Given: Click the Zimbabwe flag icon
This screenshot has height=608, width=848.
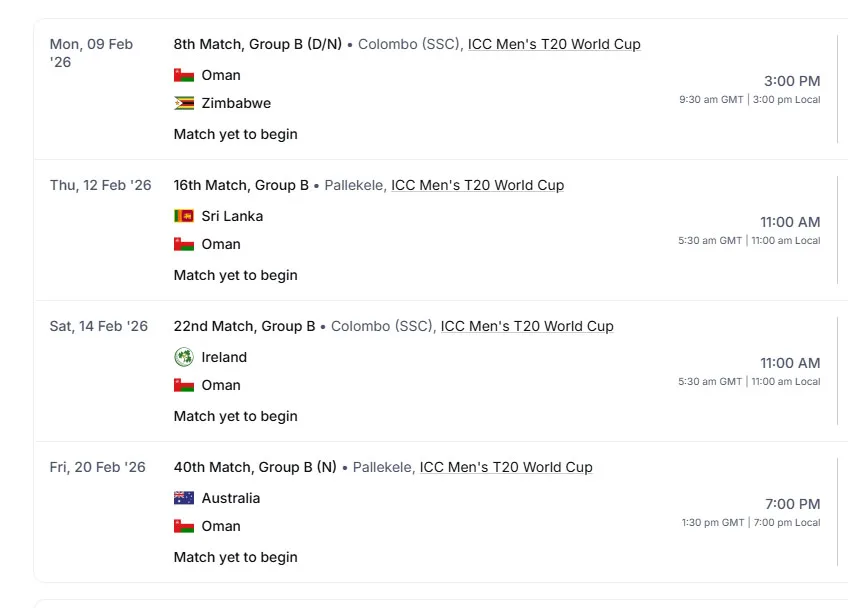Looking at the screenshot, I should click(x=184, y=103).
